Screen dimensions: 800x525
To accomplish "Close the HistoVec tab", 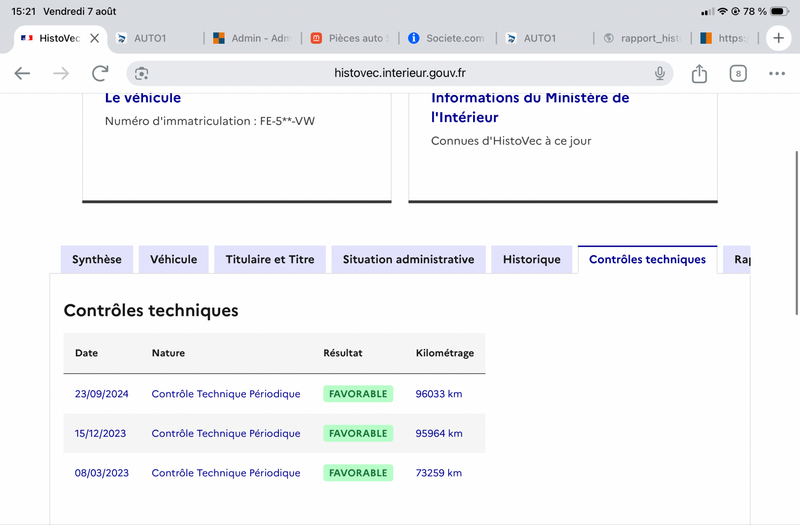I will point(94,38).
